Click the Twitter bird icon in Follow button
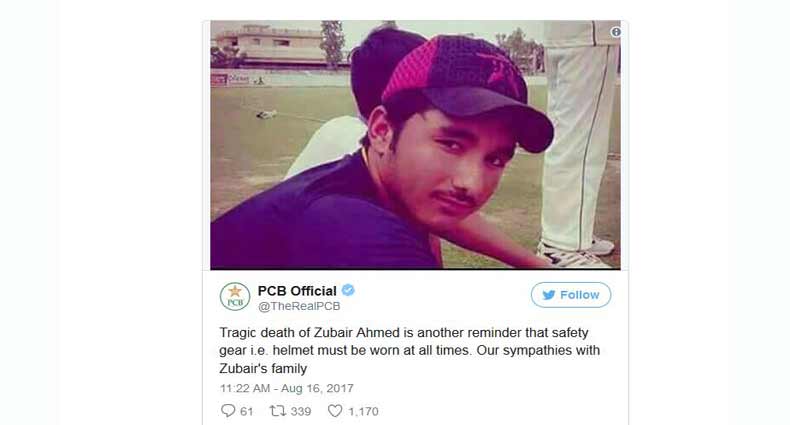The image size is (790, 425). 549,295
